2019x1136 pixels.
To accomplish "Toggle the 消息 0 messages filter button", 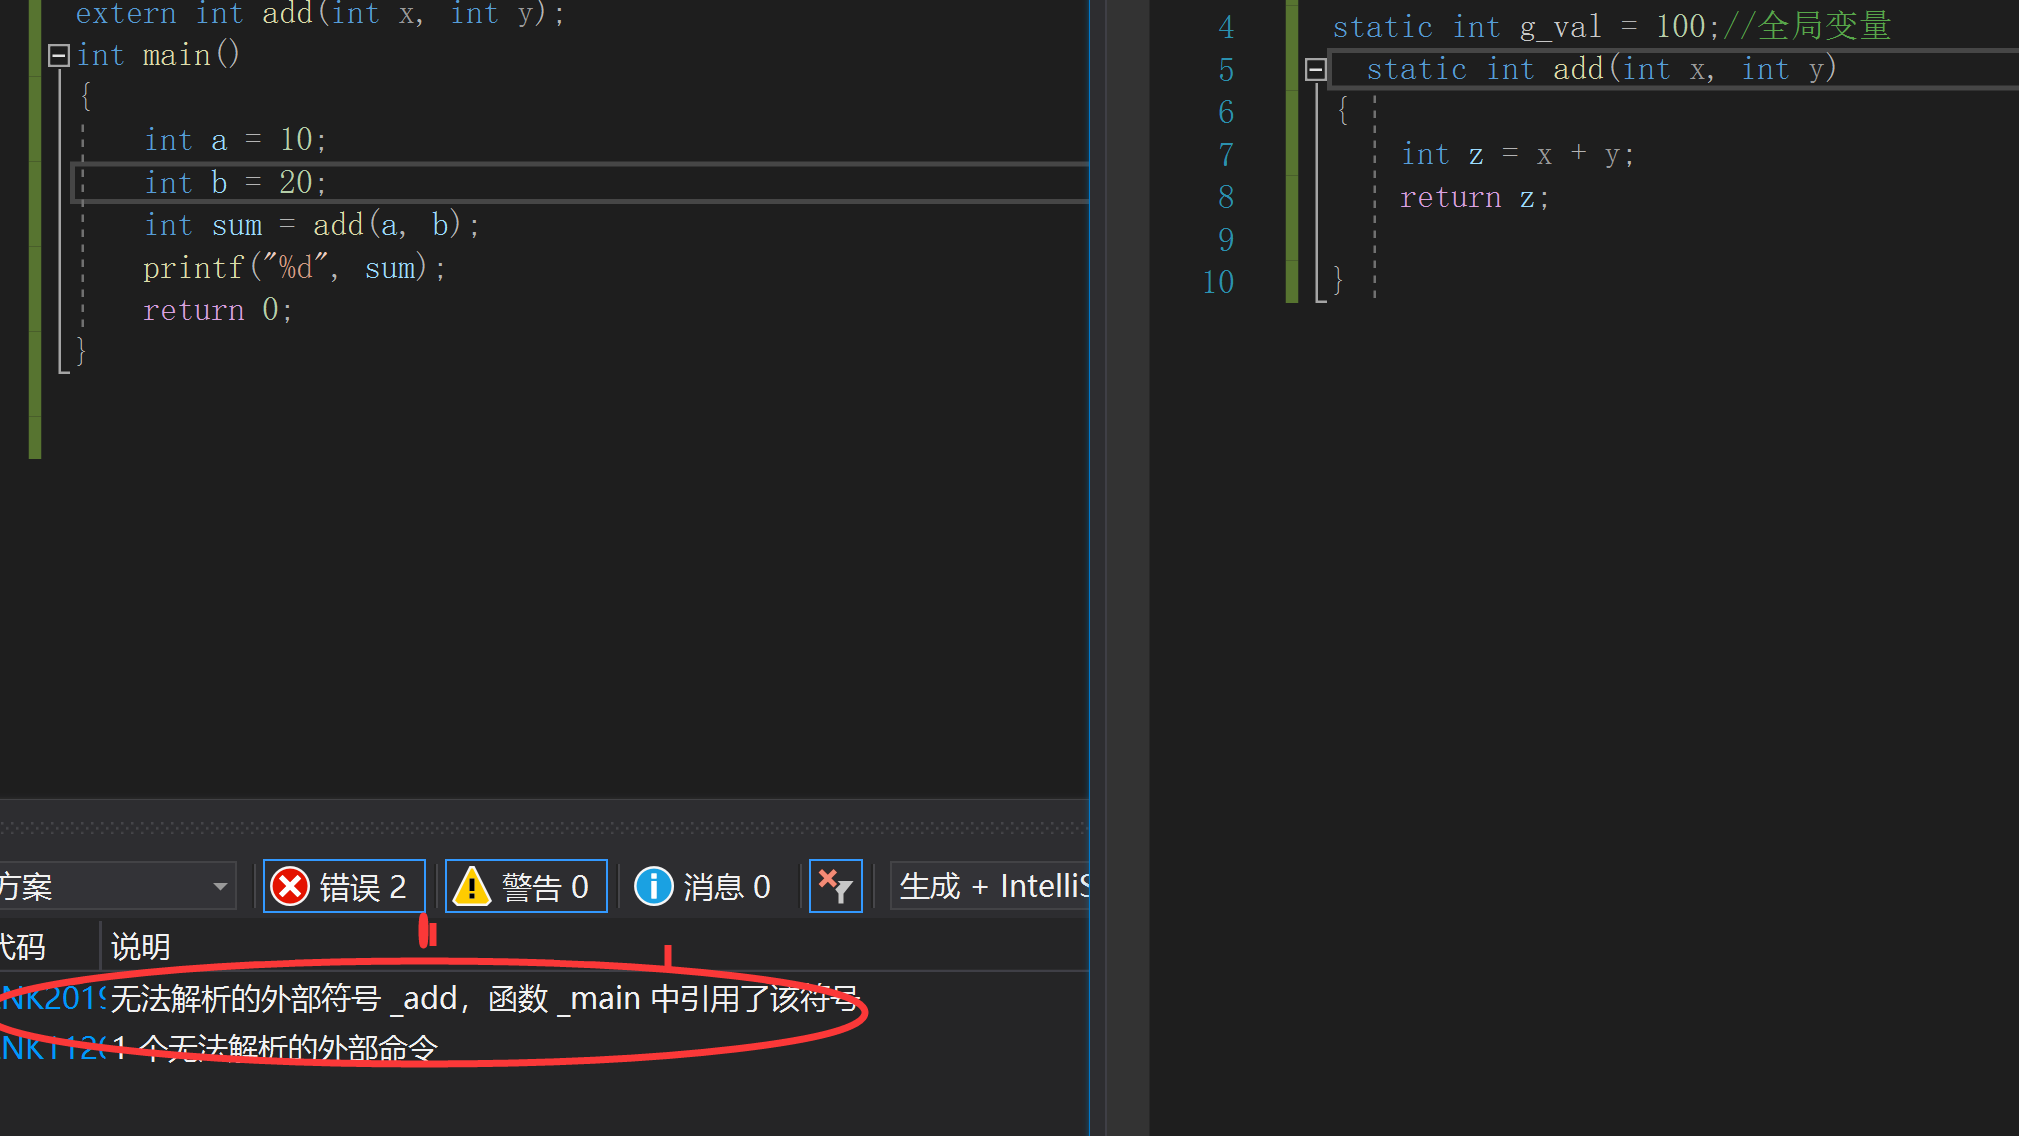I will pos(704,886).
